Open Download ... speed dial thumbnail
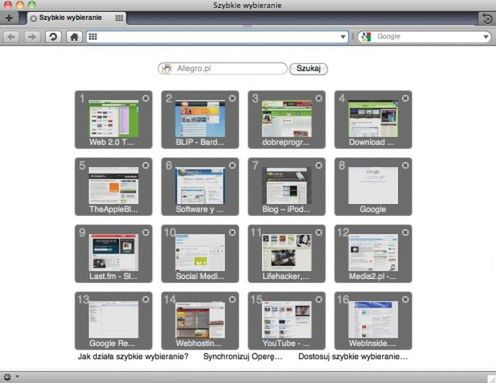 click(x=373, y=119)
